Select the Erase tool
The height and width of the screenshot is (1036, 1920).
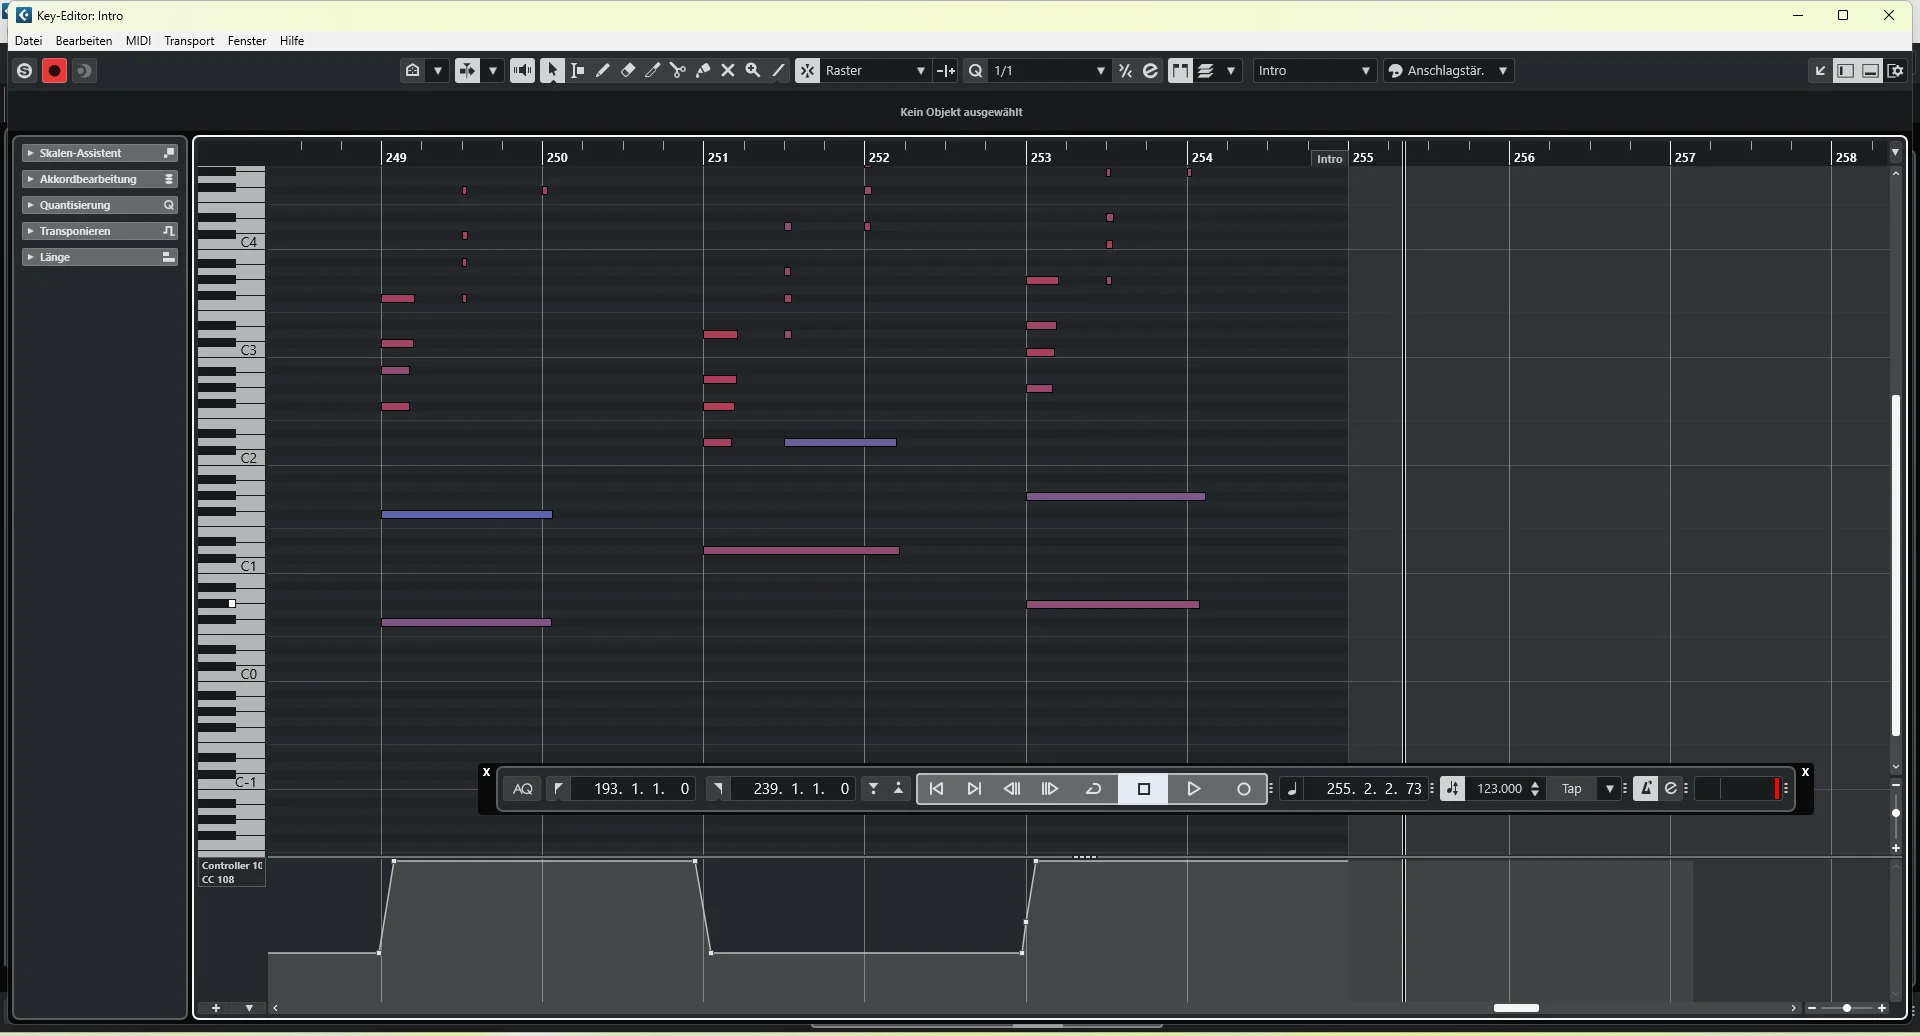point(628,71)
